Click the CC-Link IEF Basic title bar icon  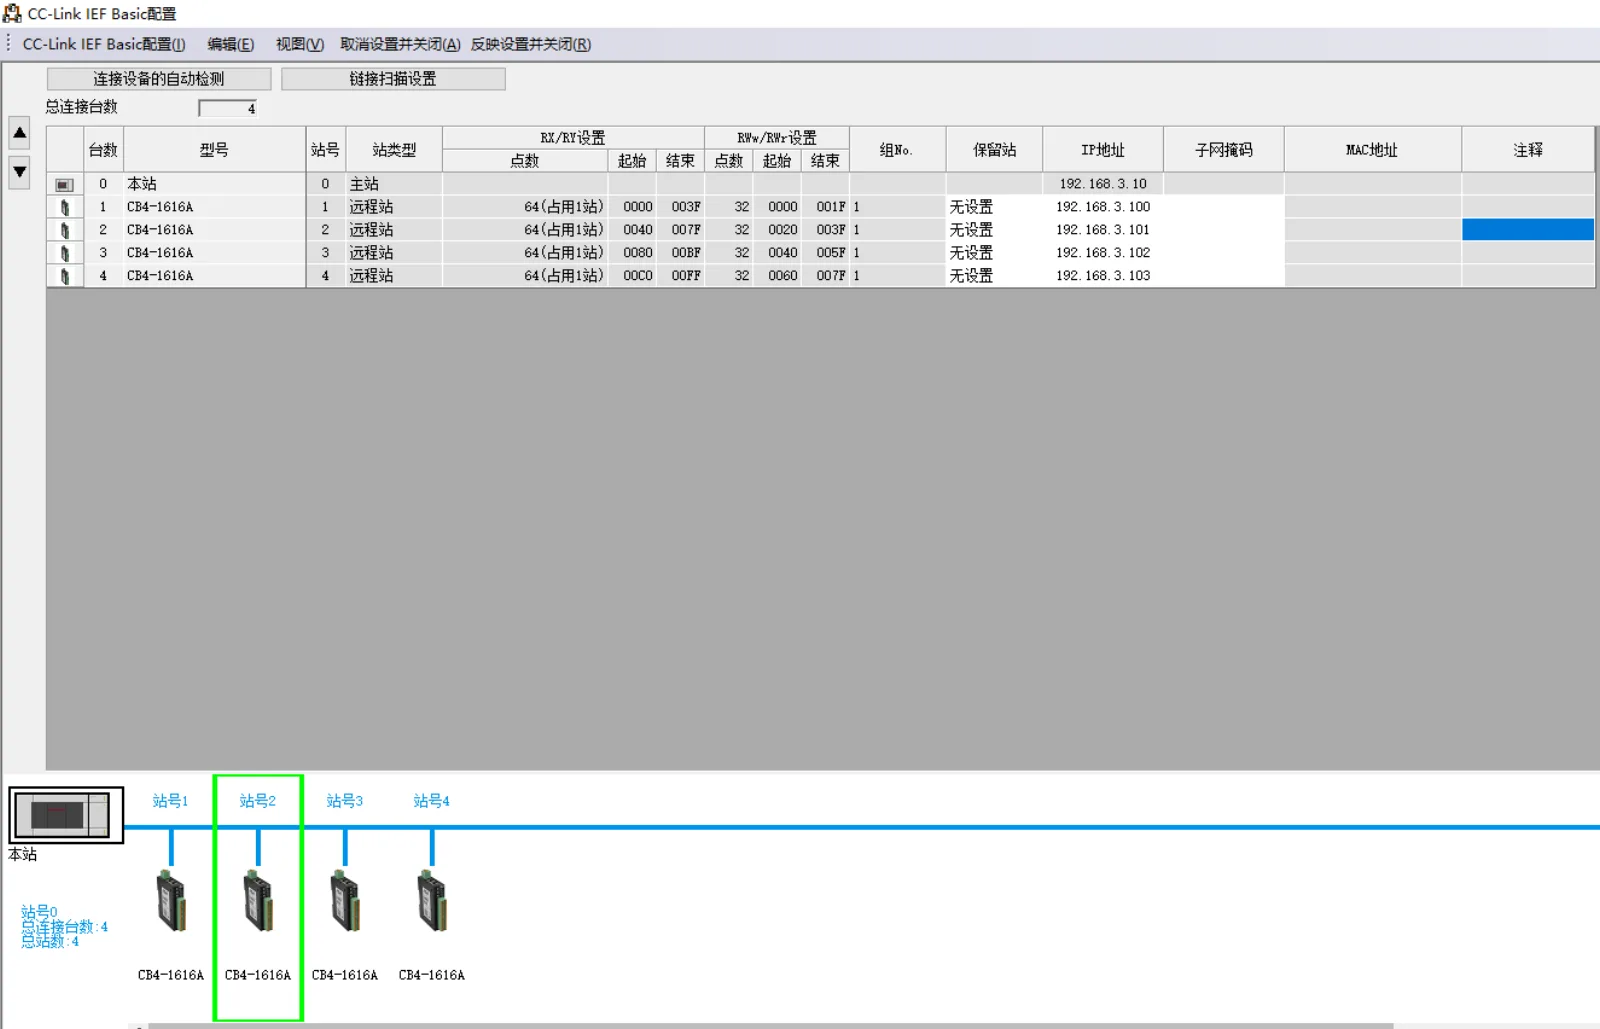(12, 14)
